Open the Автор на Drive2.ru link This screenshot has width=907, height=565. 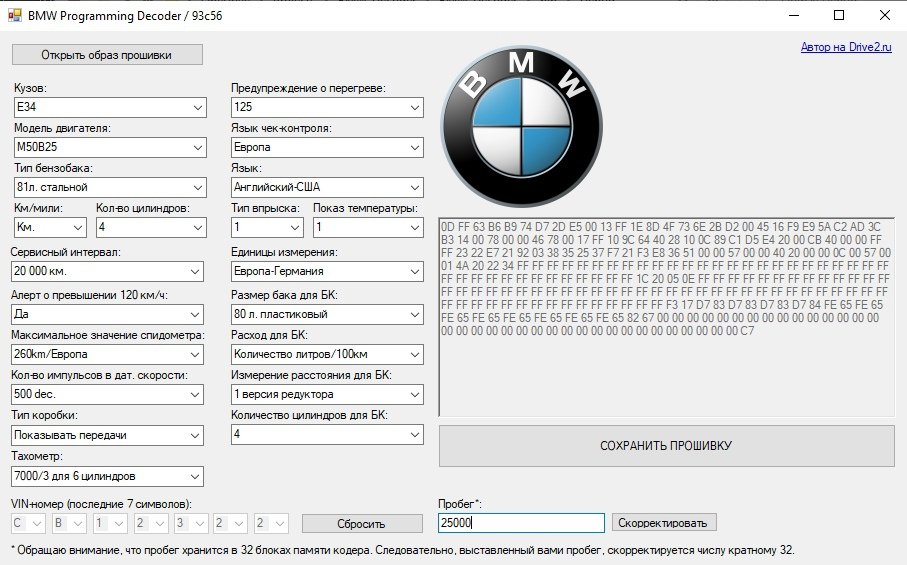click(846, 47)
